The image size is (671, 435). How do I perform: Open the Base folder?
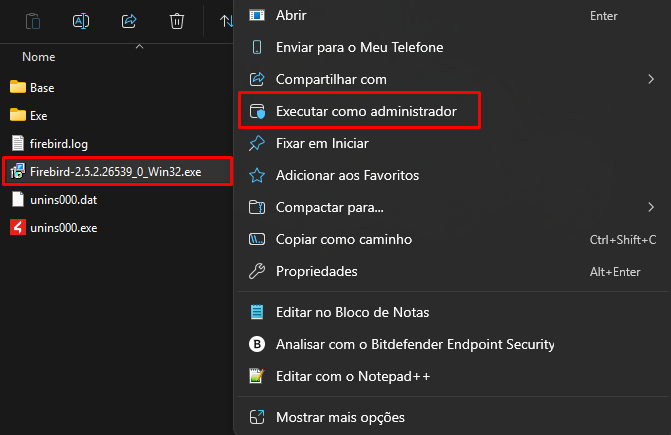coord(41,88)
